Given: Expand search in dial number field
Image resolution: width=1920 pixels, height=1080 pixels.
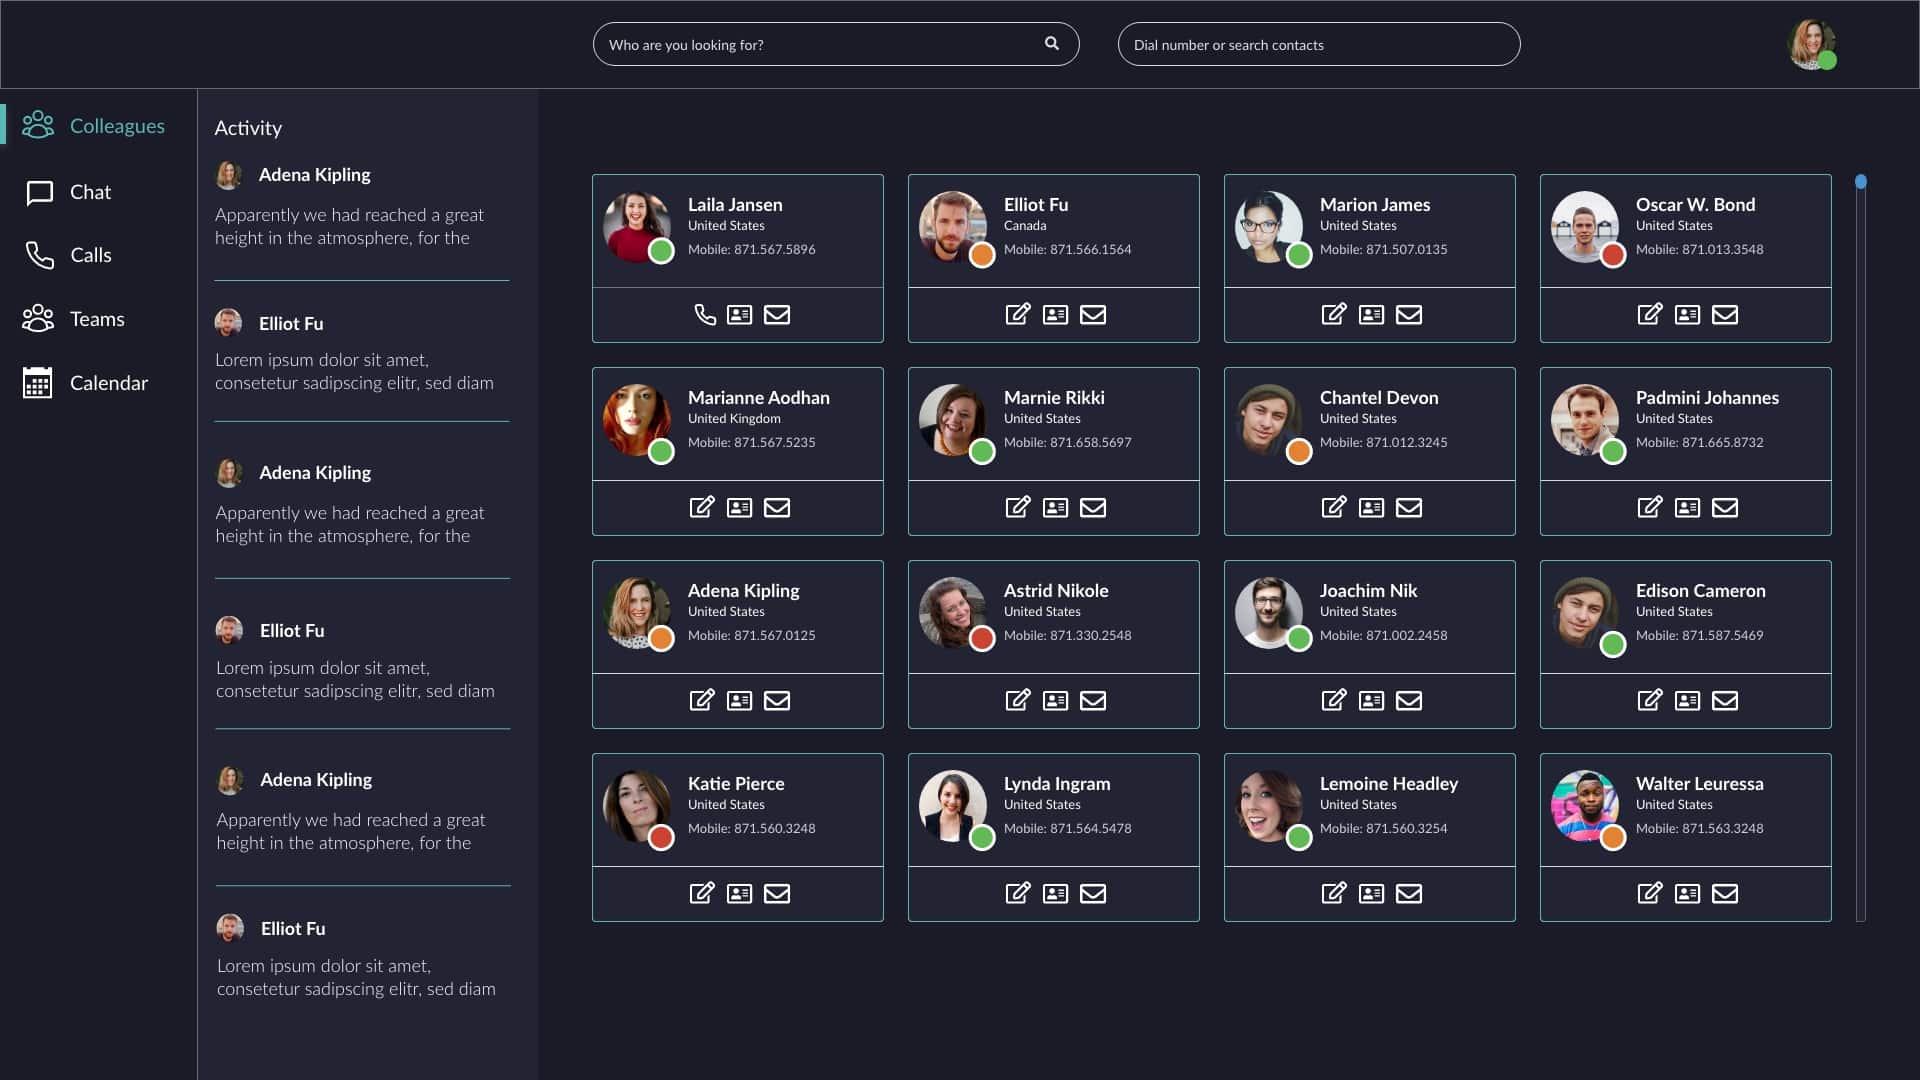Looking at the screenshot, I should [x=1317, y=44].
